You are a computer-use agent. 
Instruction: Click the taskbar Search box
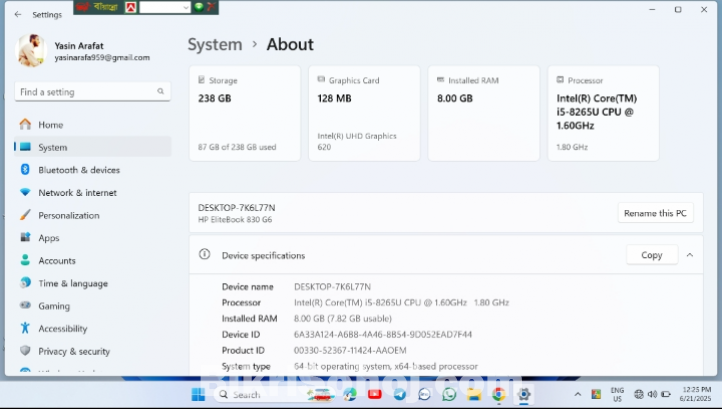point(274,394)
